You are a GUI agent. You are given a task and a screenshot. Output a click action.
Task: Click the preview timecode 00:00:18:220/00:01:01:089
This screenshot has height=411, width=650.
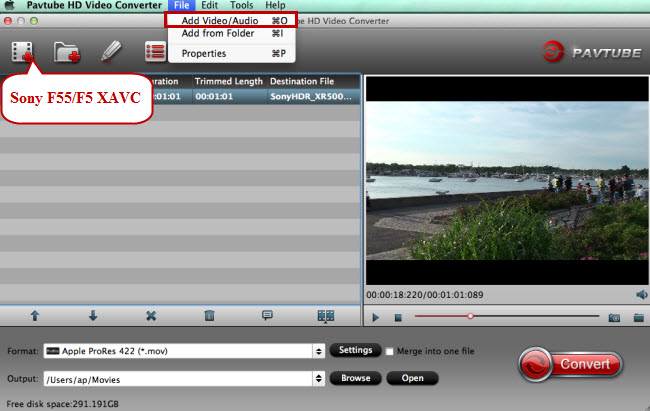click(424, 295)
